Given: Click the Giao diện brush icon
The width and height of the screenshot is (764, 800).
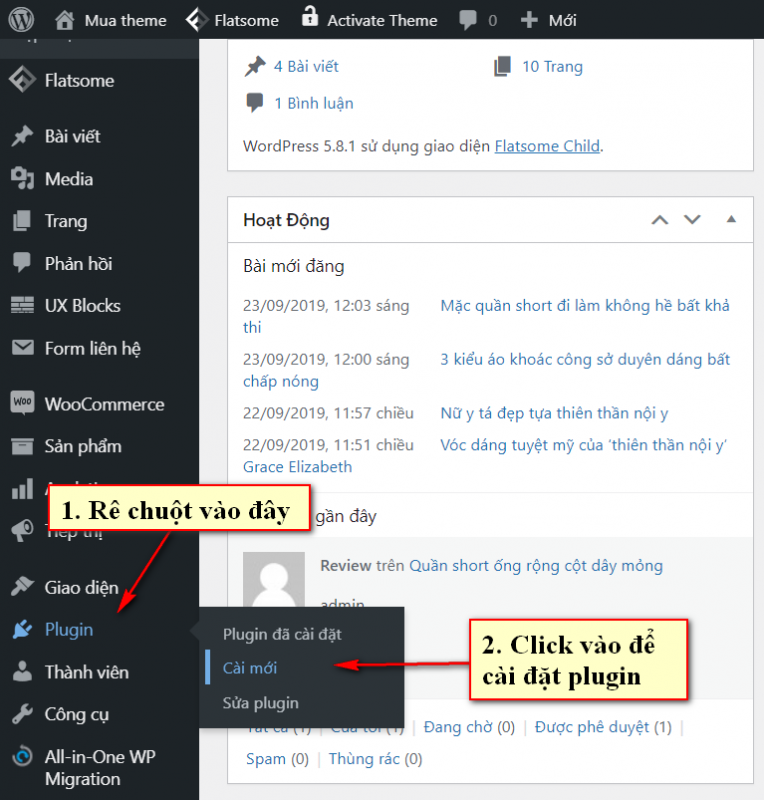Looking at the screenshot, I should click(22, 587).
